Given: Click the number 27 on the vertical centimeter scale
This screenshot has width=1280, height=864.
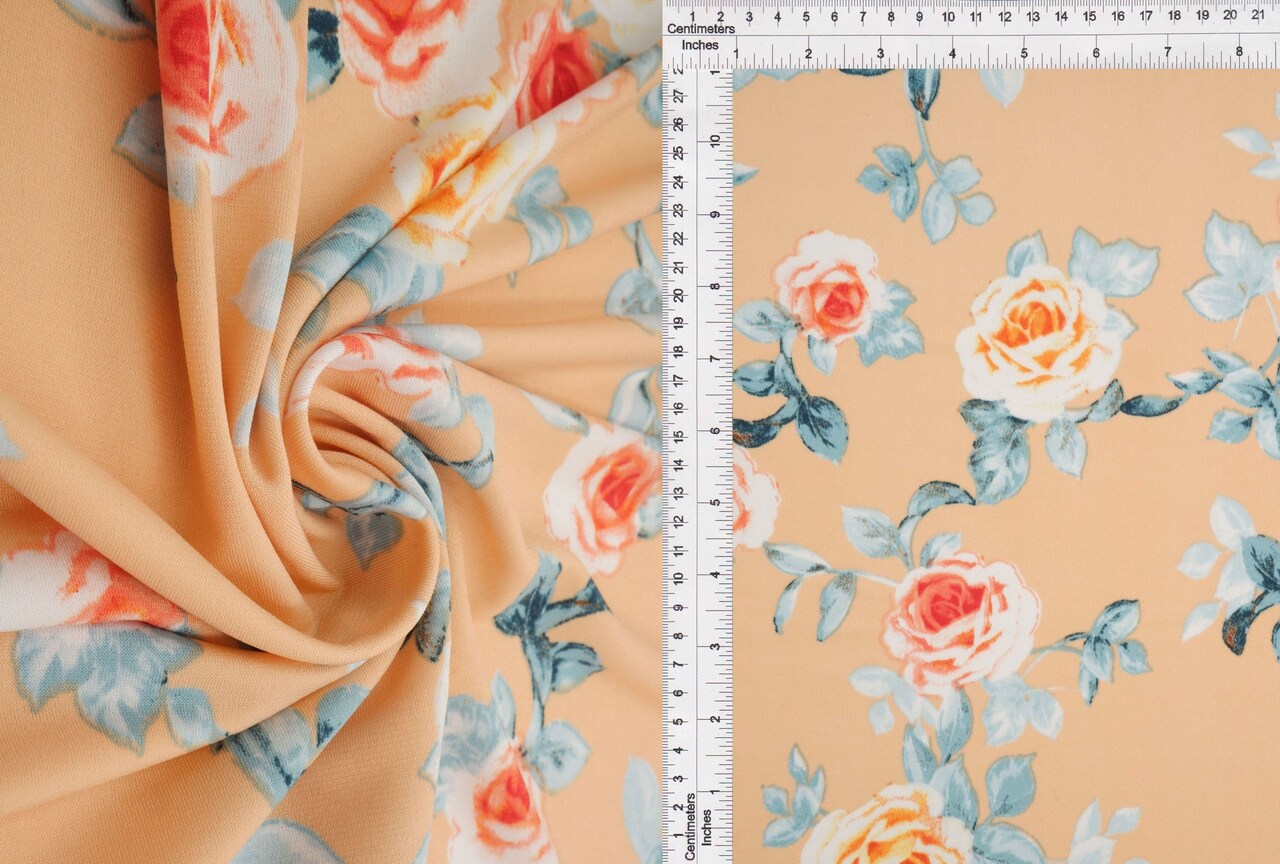Looking at the screenshot, I should click(x=678, y=94).
